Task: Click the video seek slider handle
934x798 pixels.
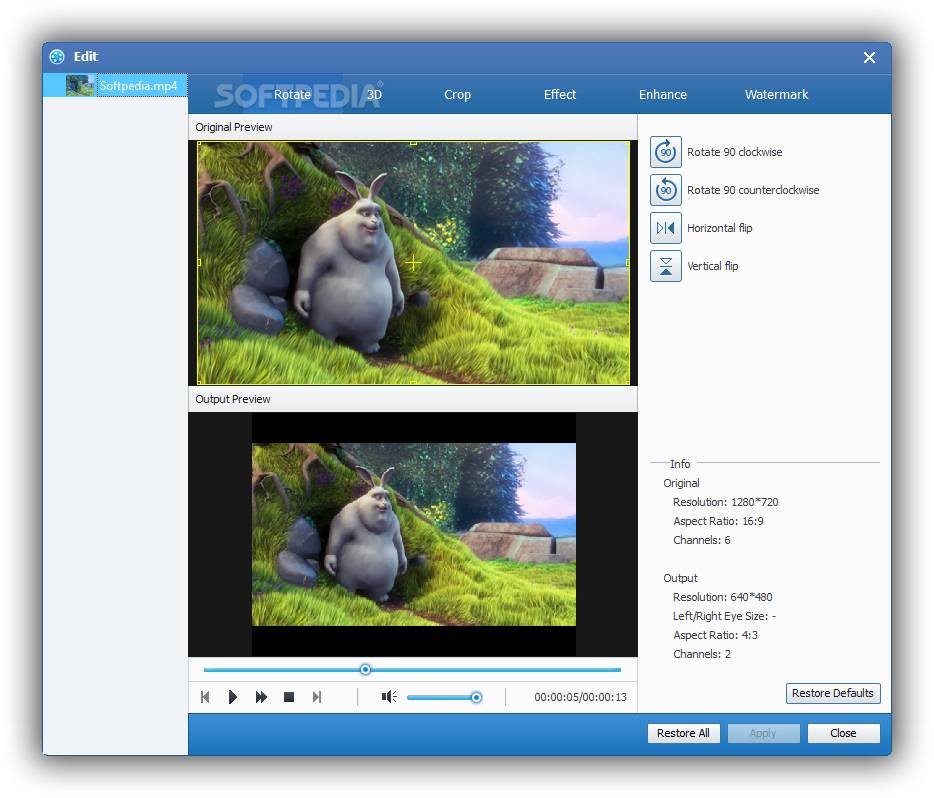Action: click(x=365, y=669)
